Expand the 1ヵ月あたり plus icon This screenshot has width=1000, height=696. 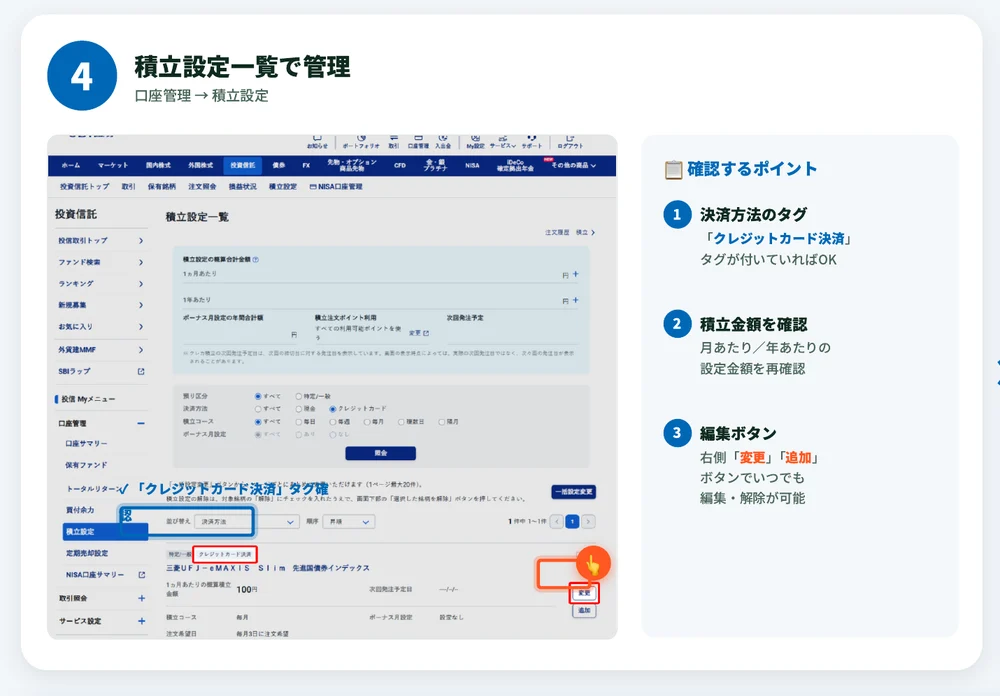[x=575, y=274]
